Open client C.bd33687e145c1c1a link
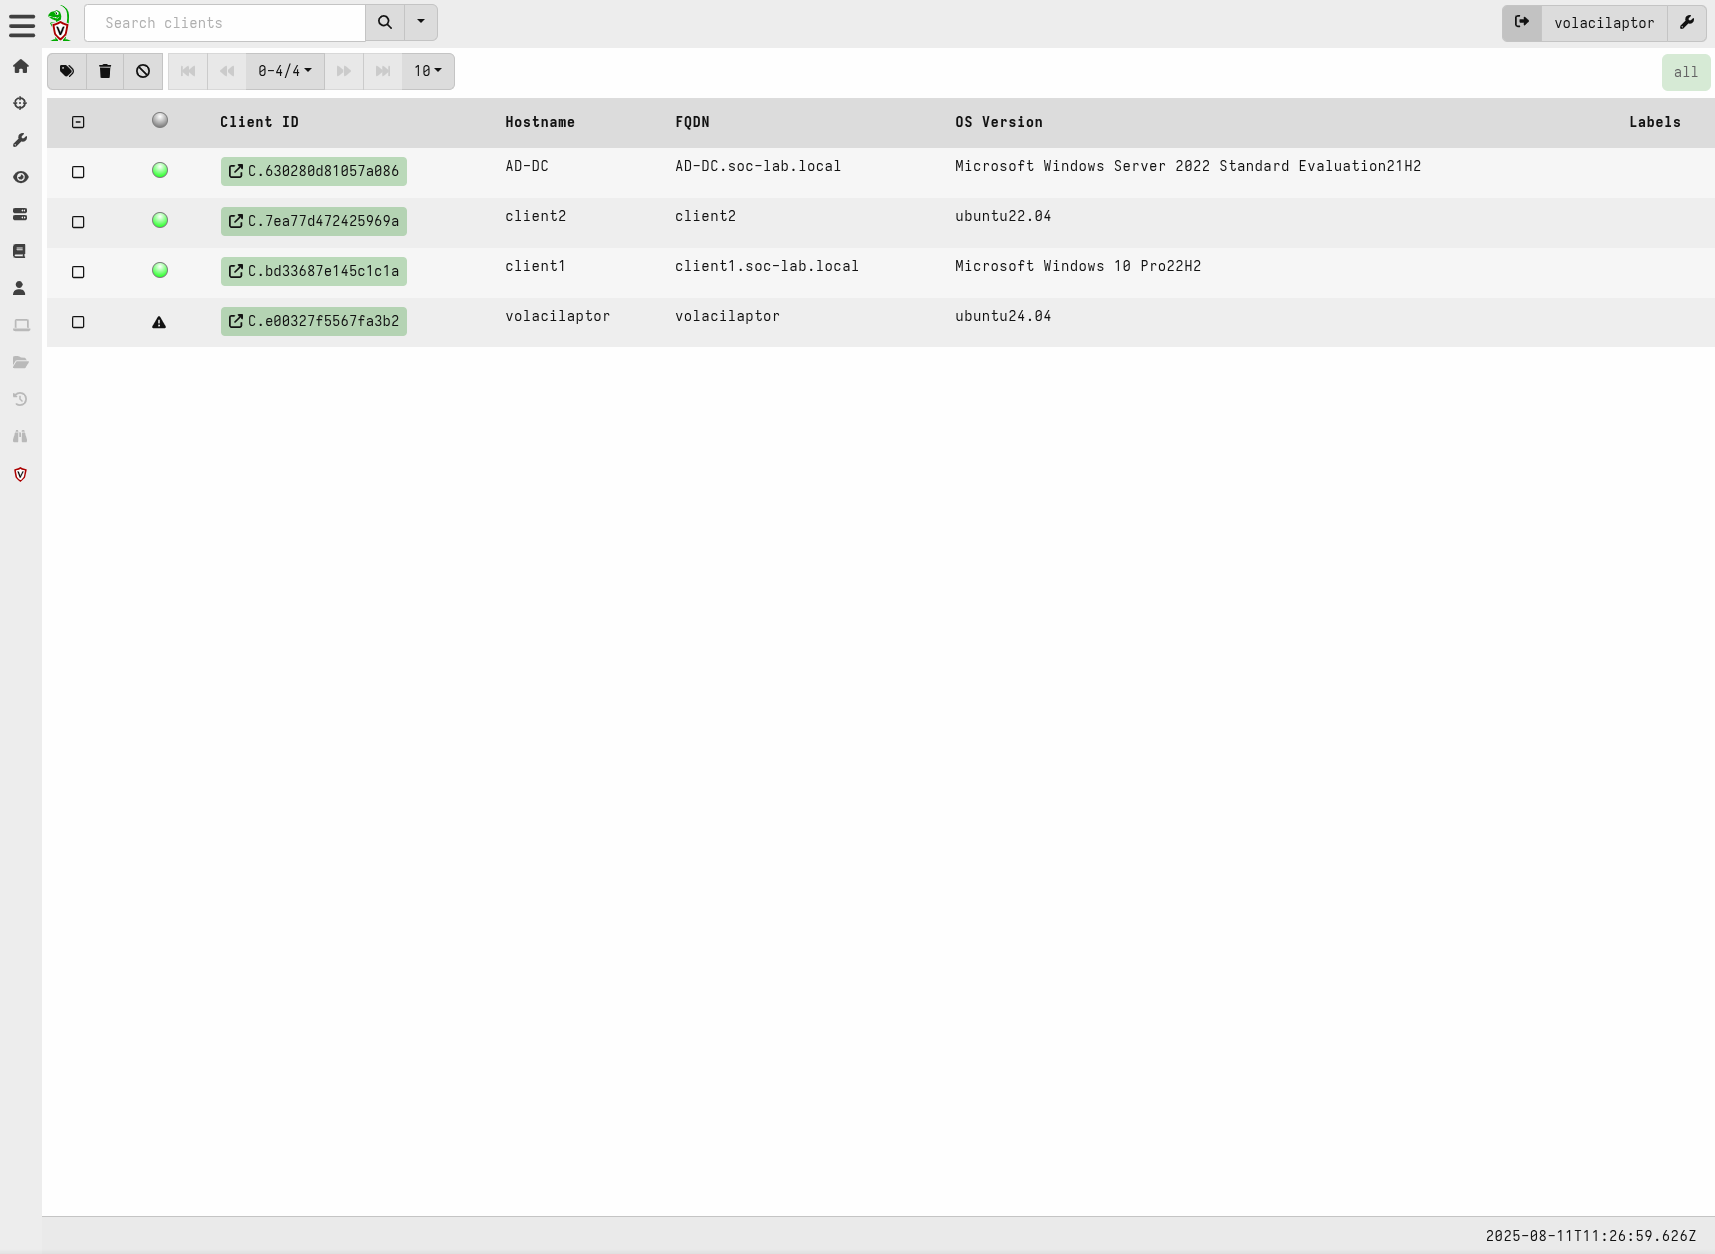The width and height of the screenshot is (1715, 1254). point(314,271)
